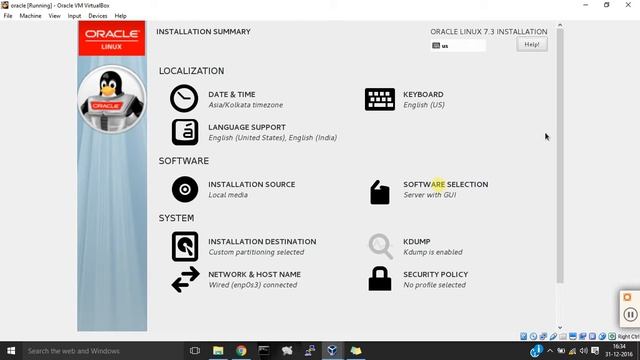Click scrollbar down arrow
Screen dimensions: 640x360
click(x=560, y=327)
